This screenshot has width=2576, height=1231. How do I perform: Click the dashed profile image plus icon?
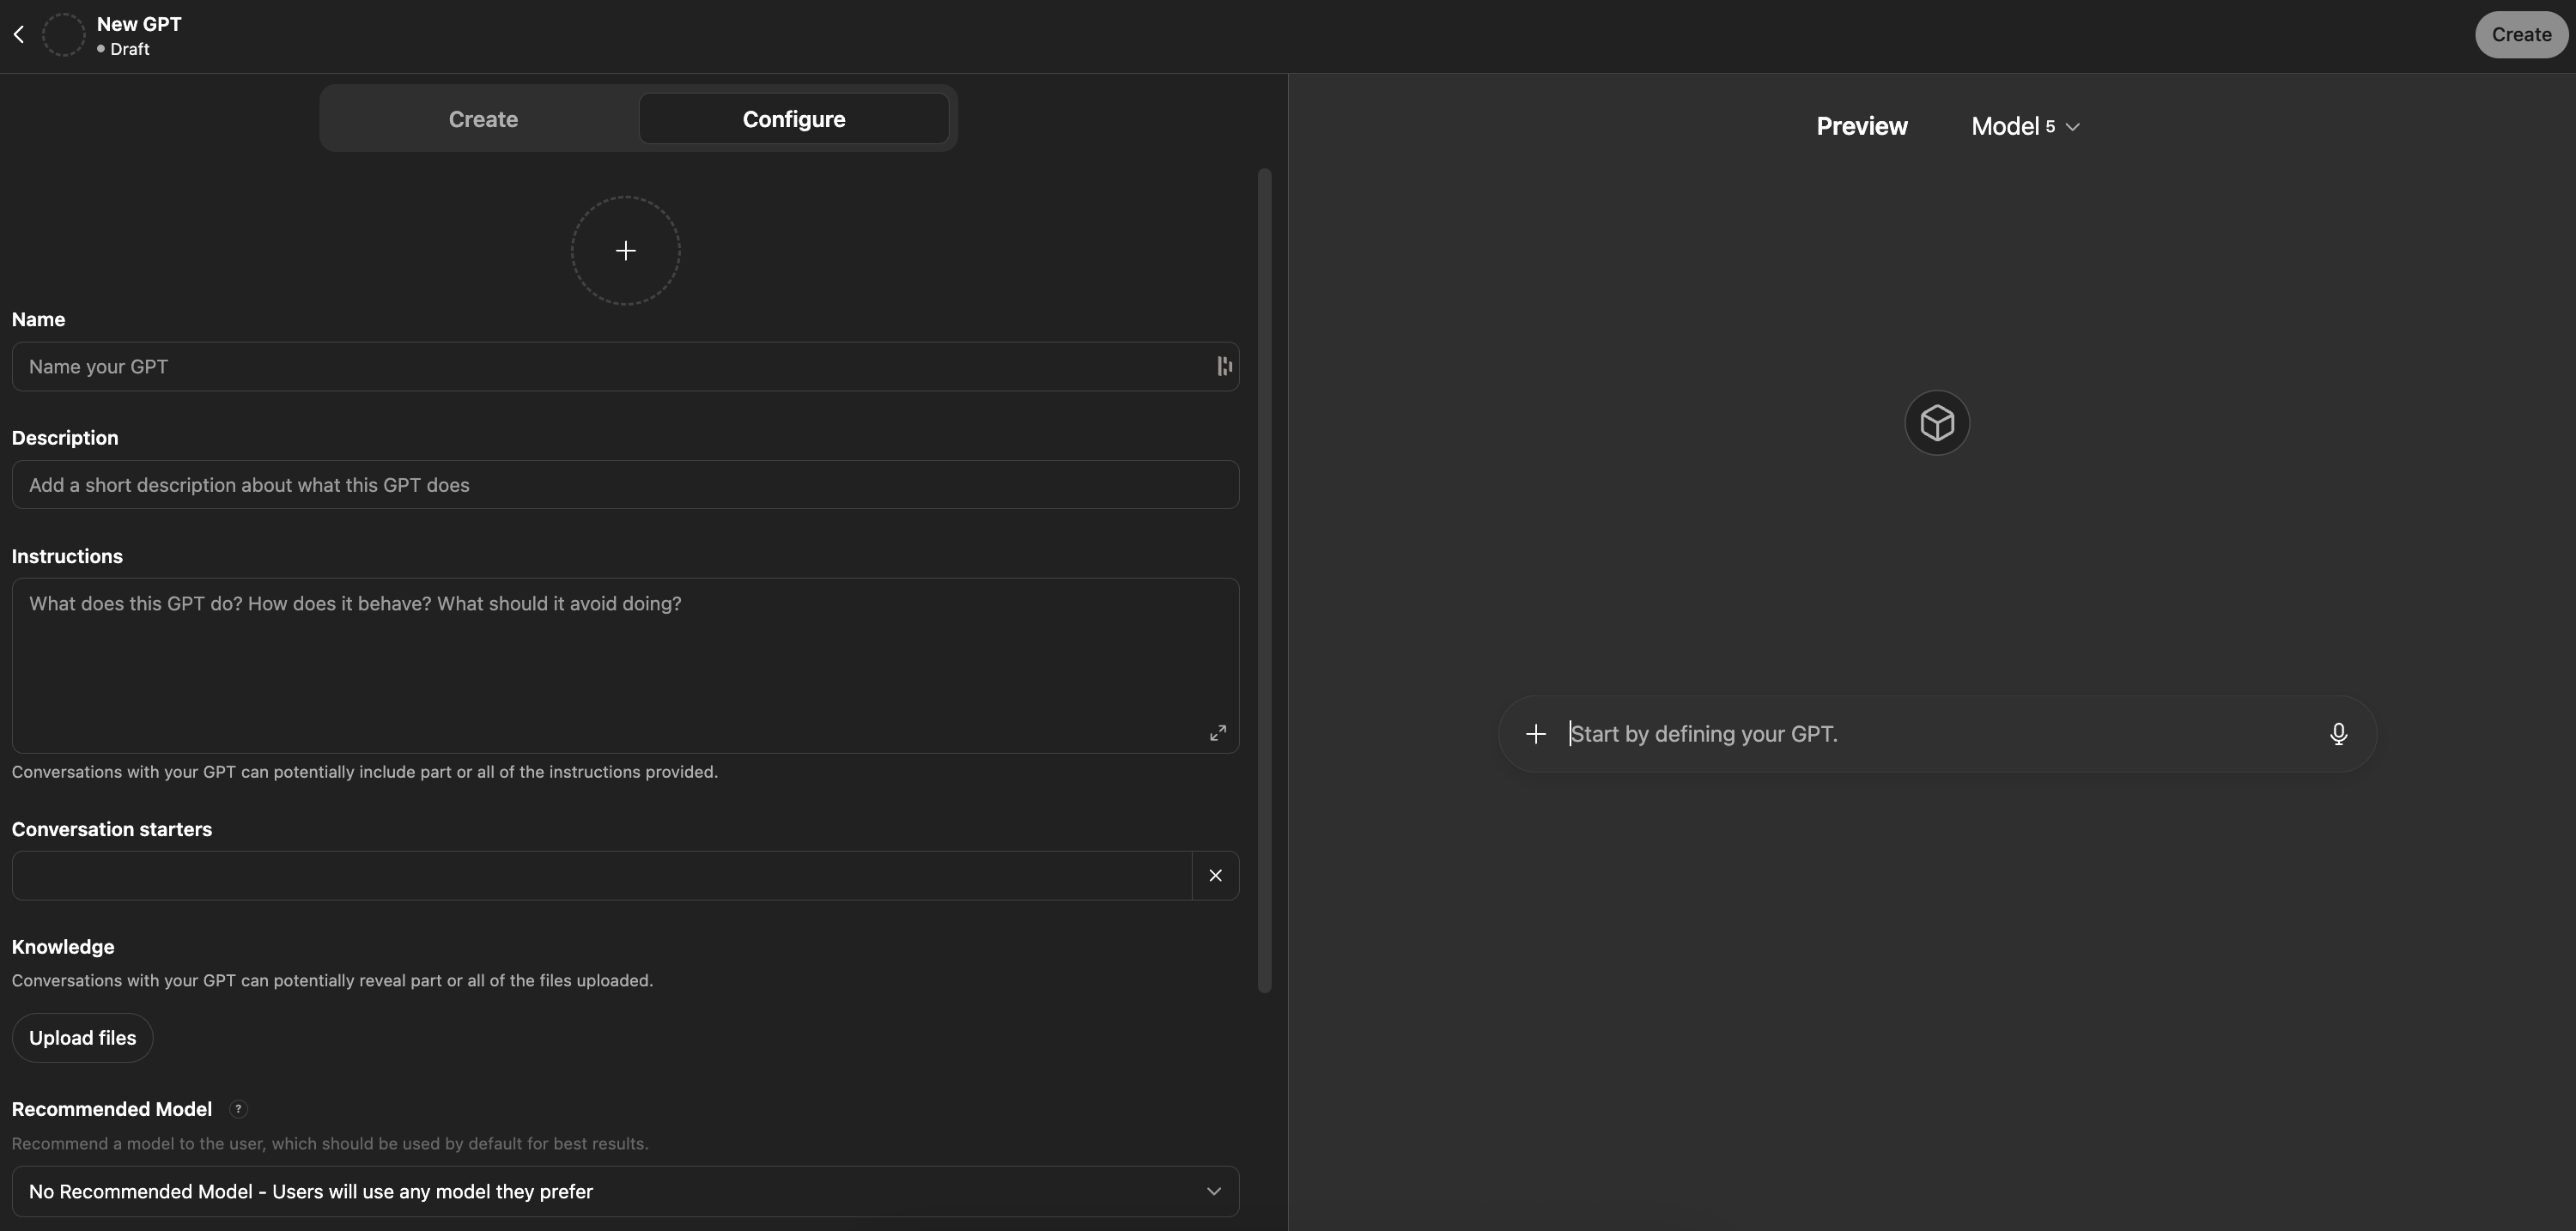coord(625,251)
